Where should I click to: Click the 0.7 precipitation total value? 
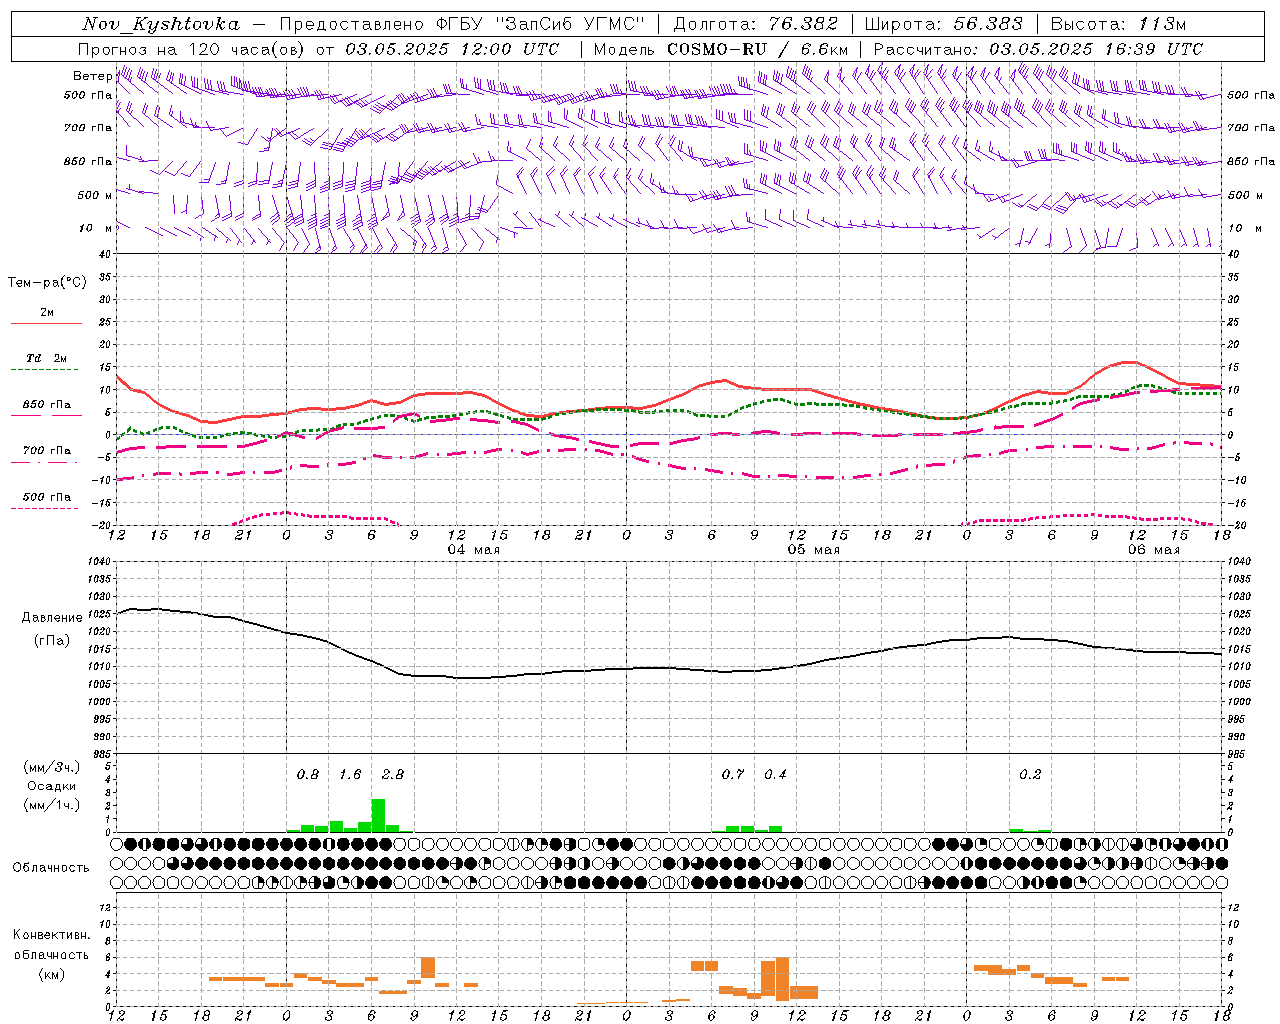(733, 774)
